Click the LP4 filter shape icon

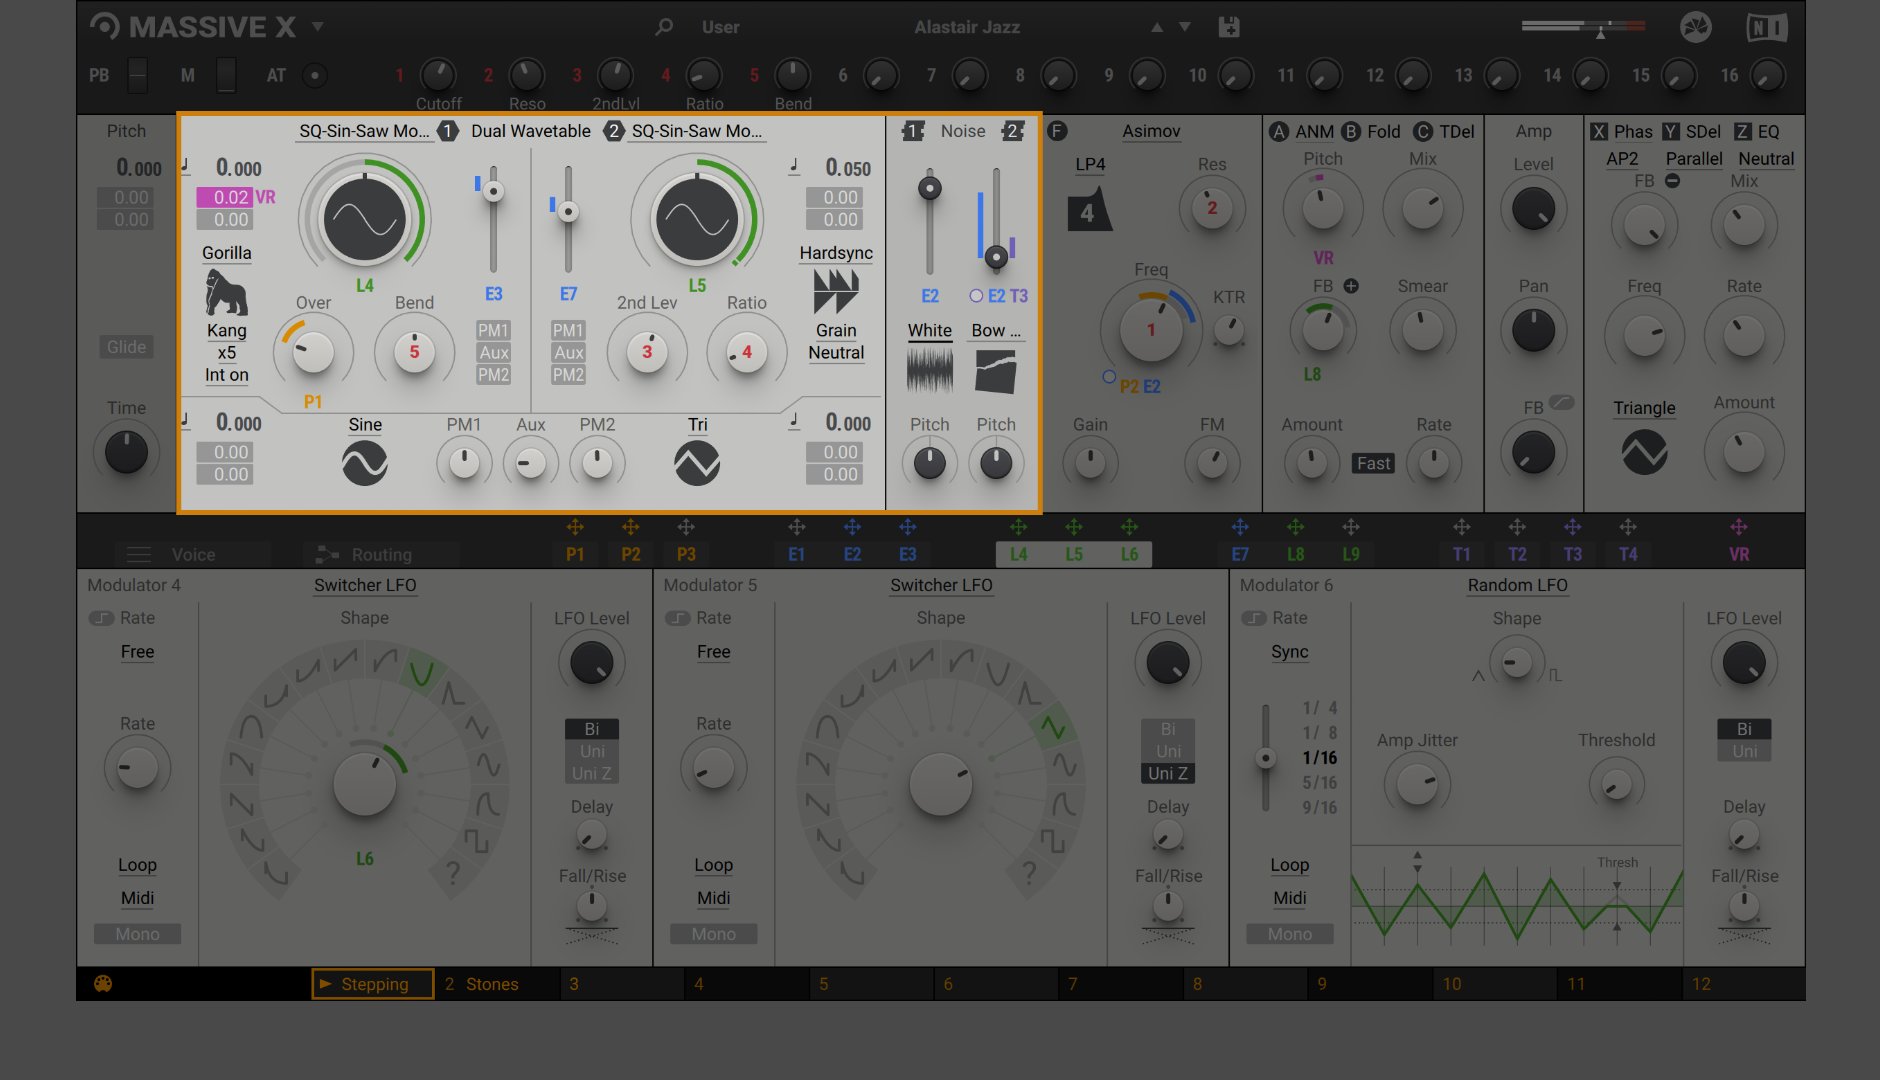click(x=1089, y=210)
